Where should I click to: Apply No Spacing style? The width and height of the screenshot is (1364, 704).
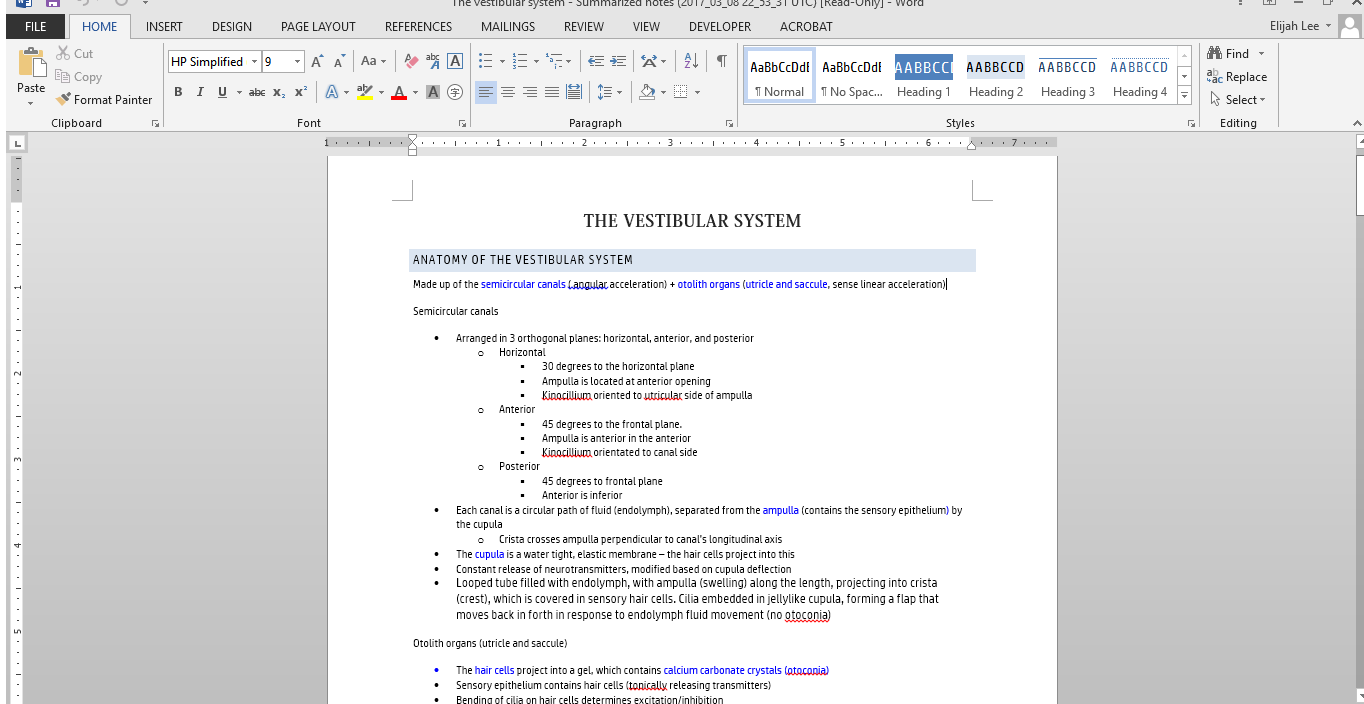852,77
